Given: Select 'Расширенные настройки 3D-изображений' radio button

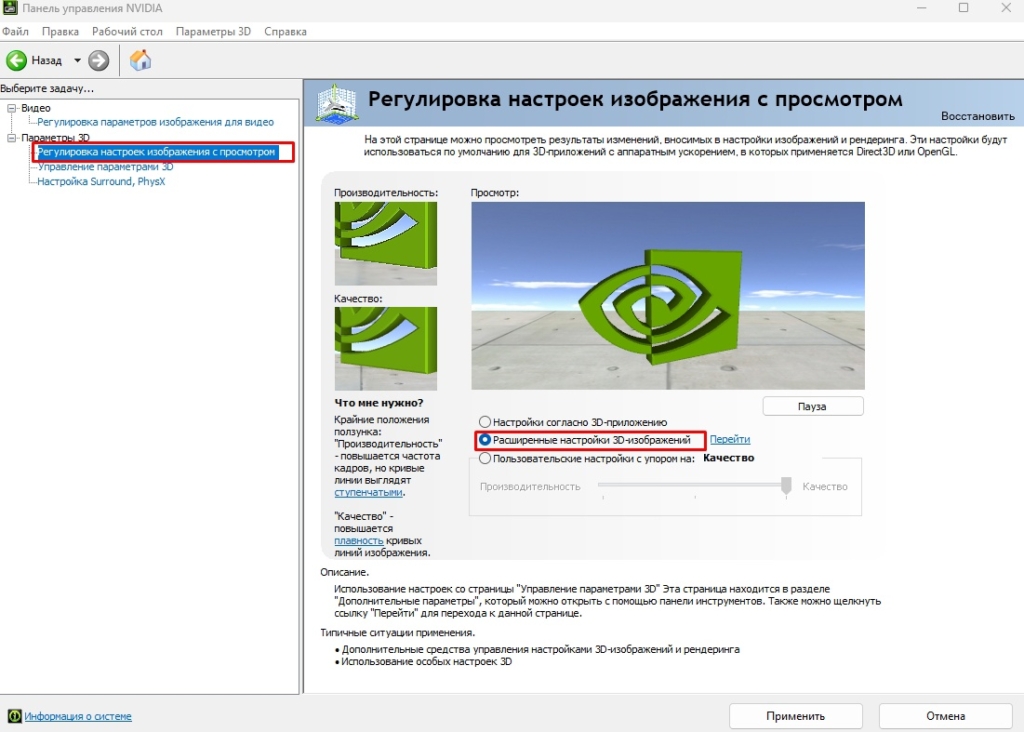Looking at the screenshot, I should point(485,440).
